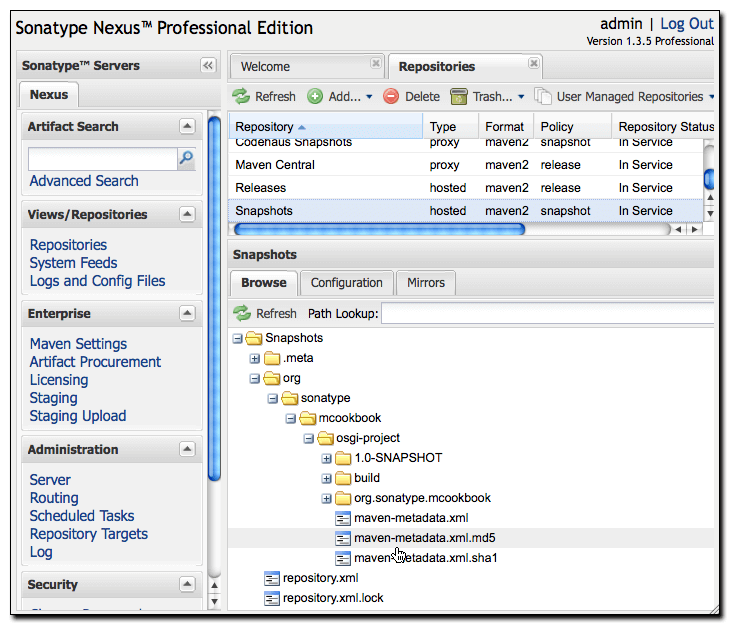730x625 pixels.
Task: Click the artifact search magnifier icon
Action: coord(186,158)
